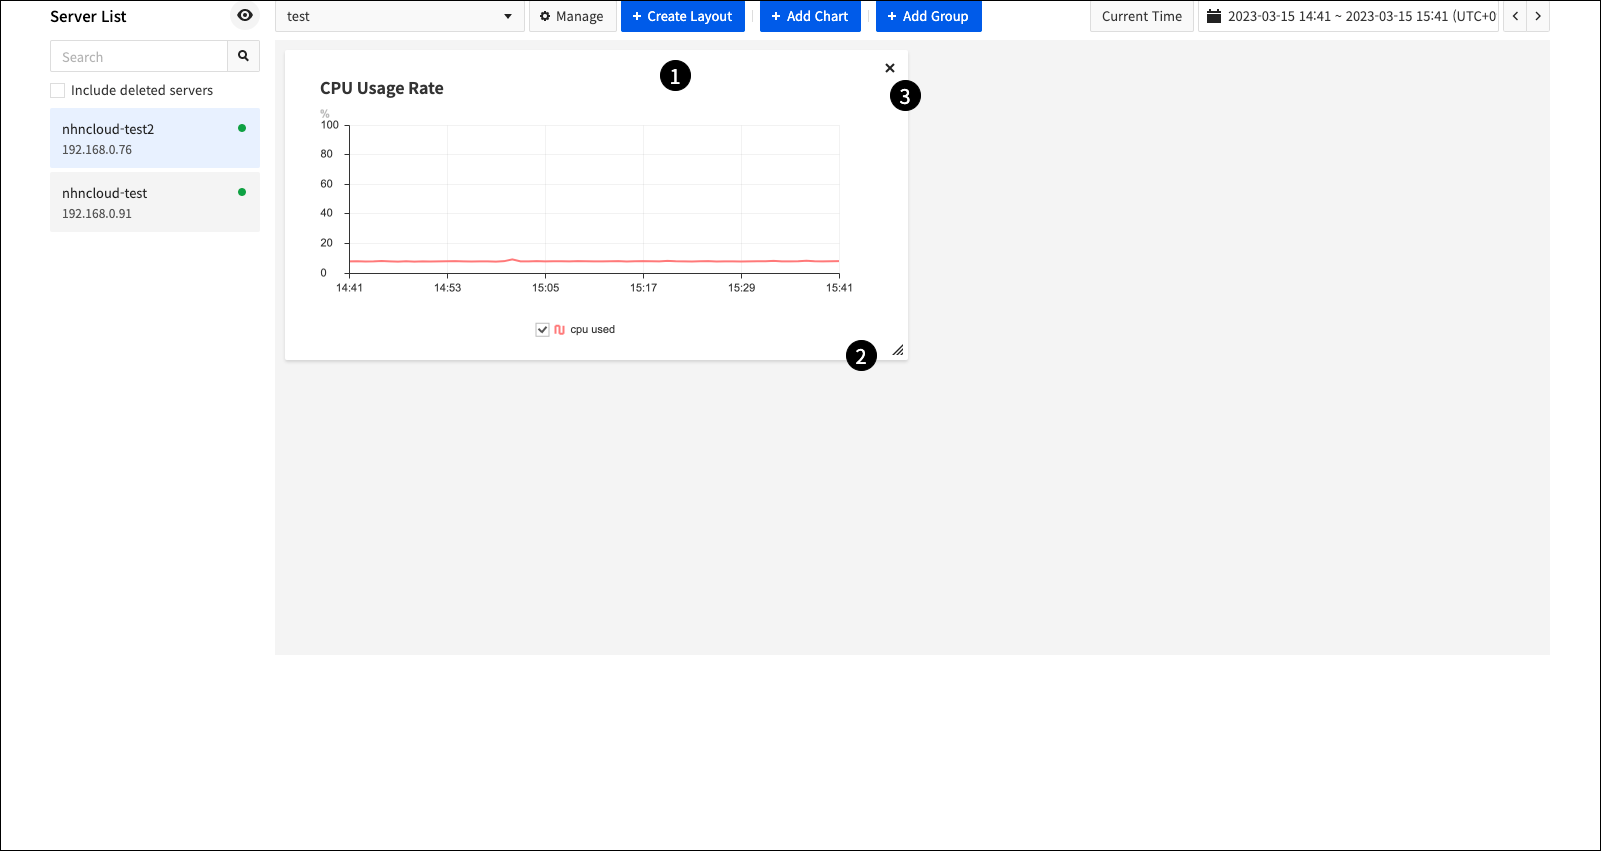The height and width of the screenshot is (851, 1601).
Task: Click the Current Time button
Action: [x=1141, y=16]
